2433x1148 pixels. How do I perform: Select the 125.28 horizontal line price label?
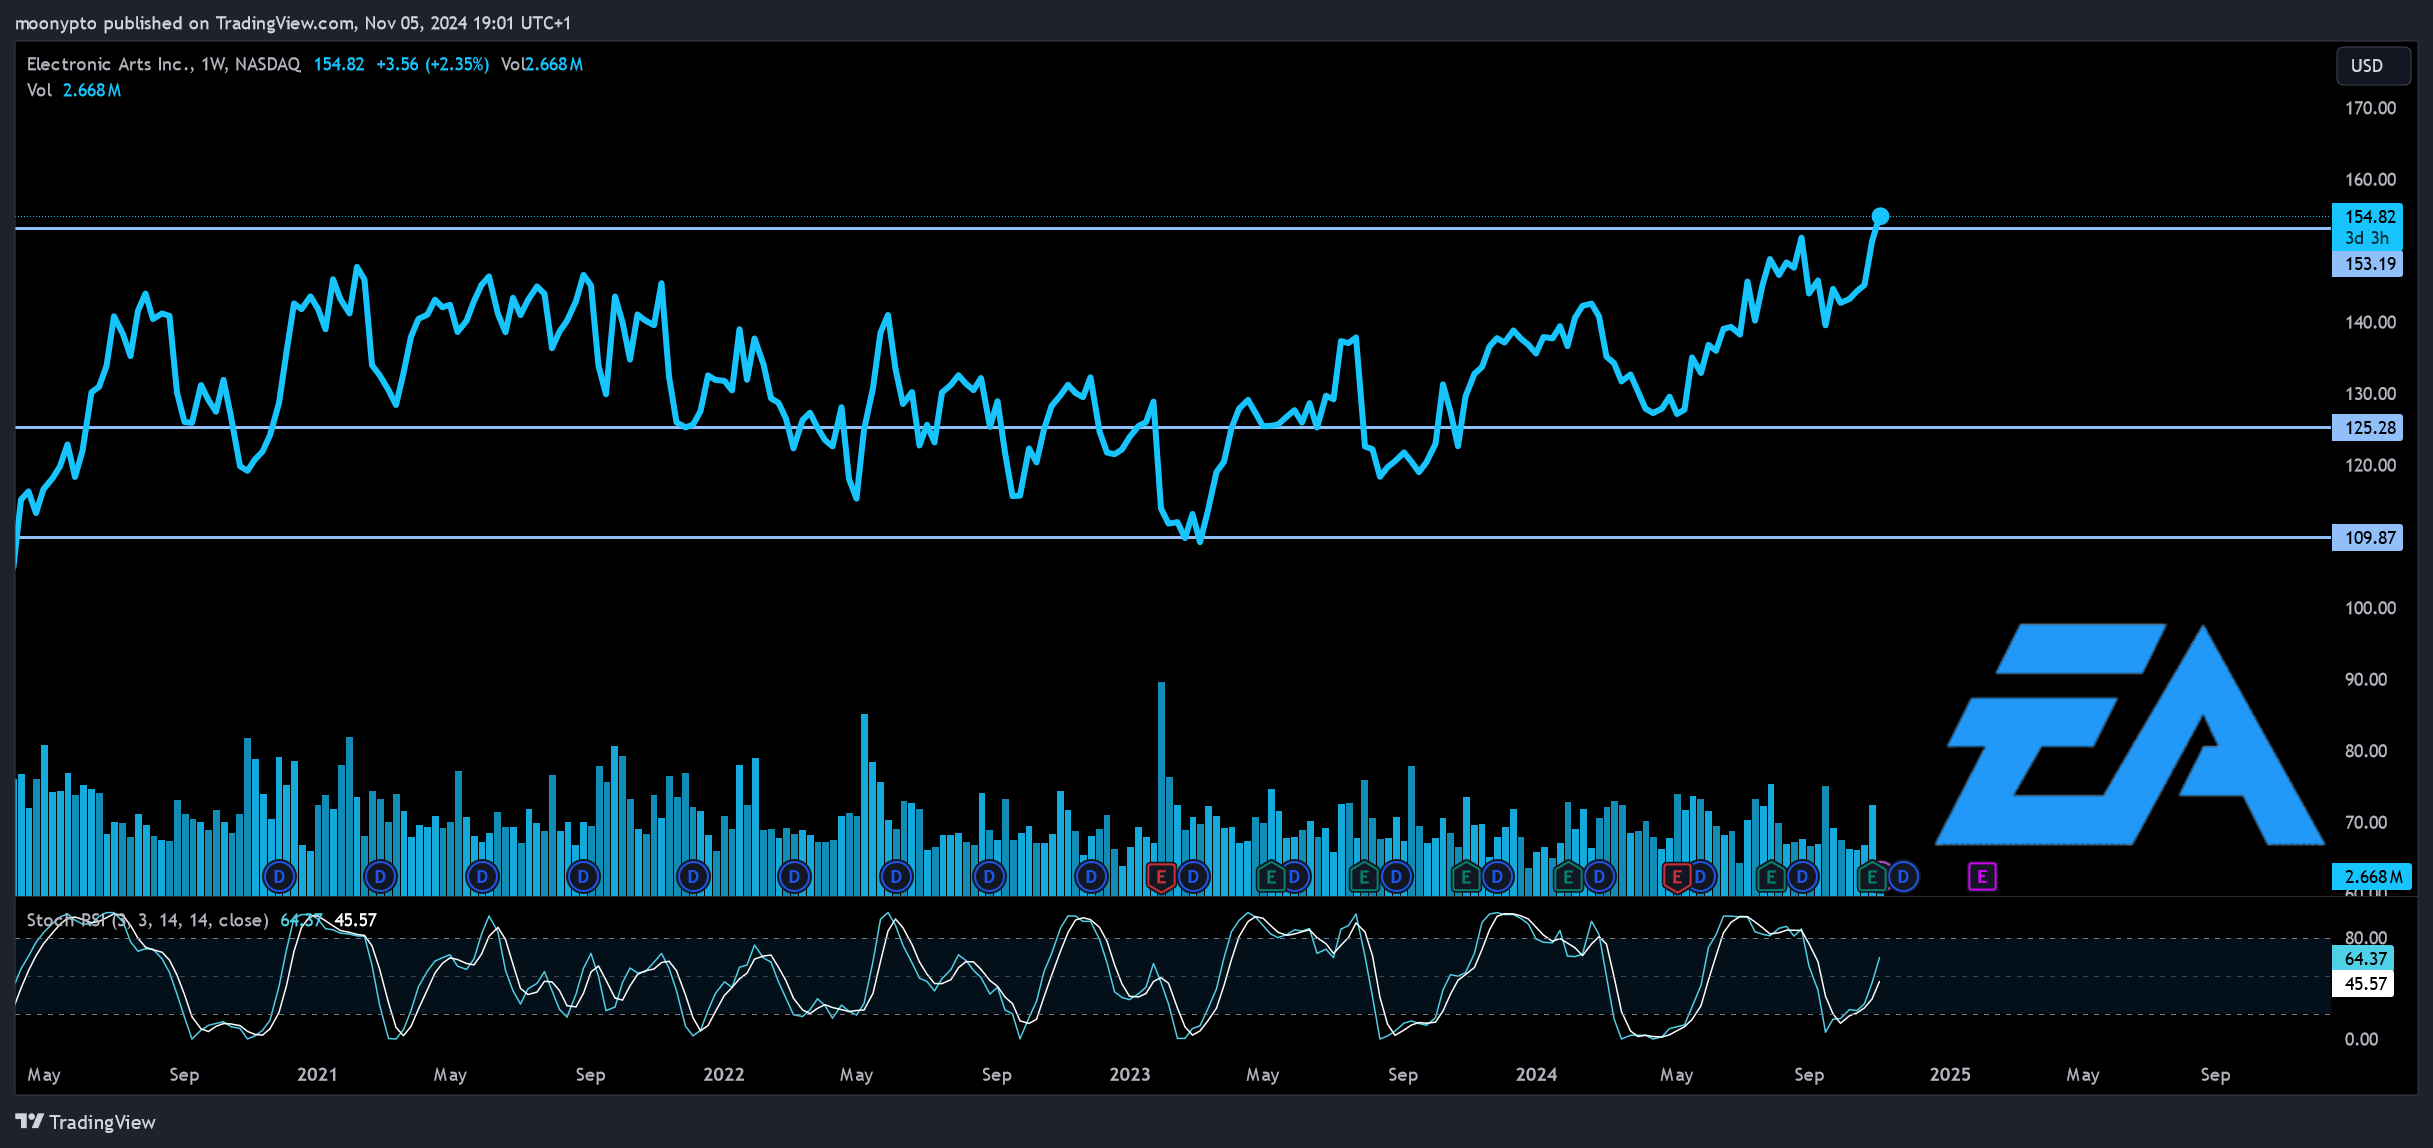pyautogui.click(x=2367, y=428)
